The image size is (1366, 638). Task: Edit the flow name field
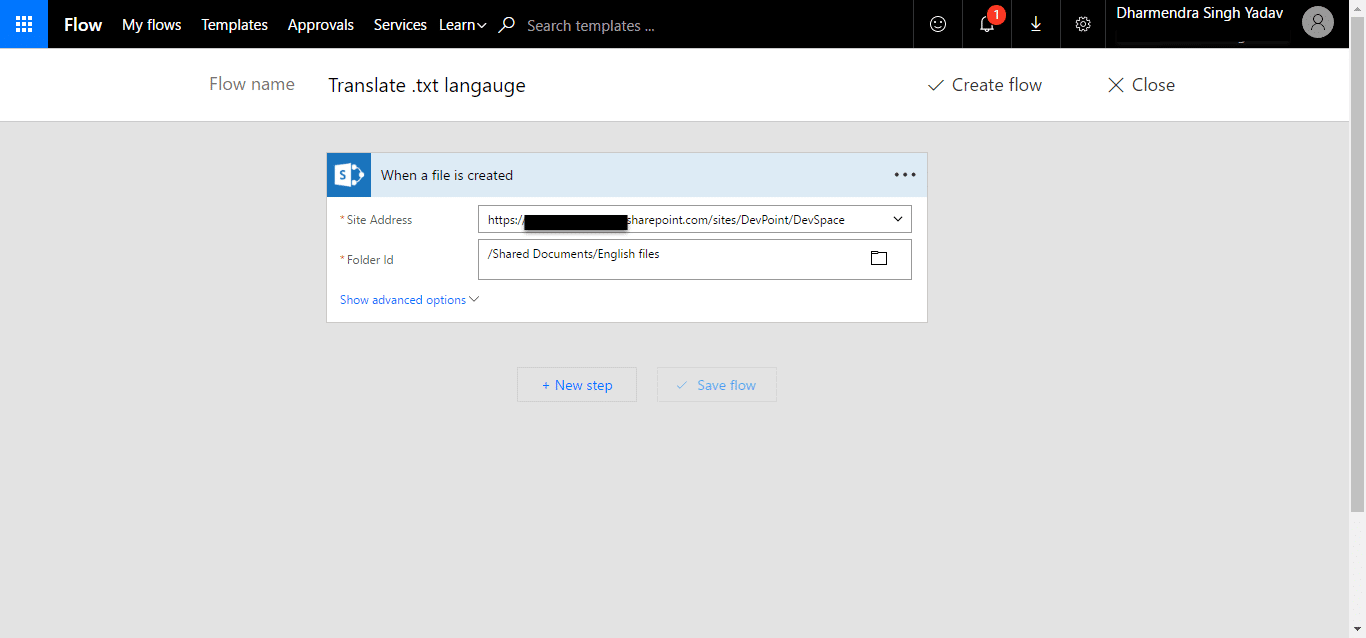[x=427, y=86]
